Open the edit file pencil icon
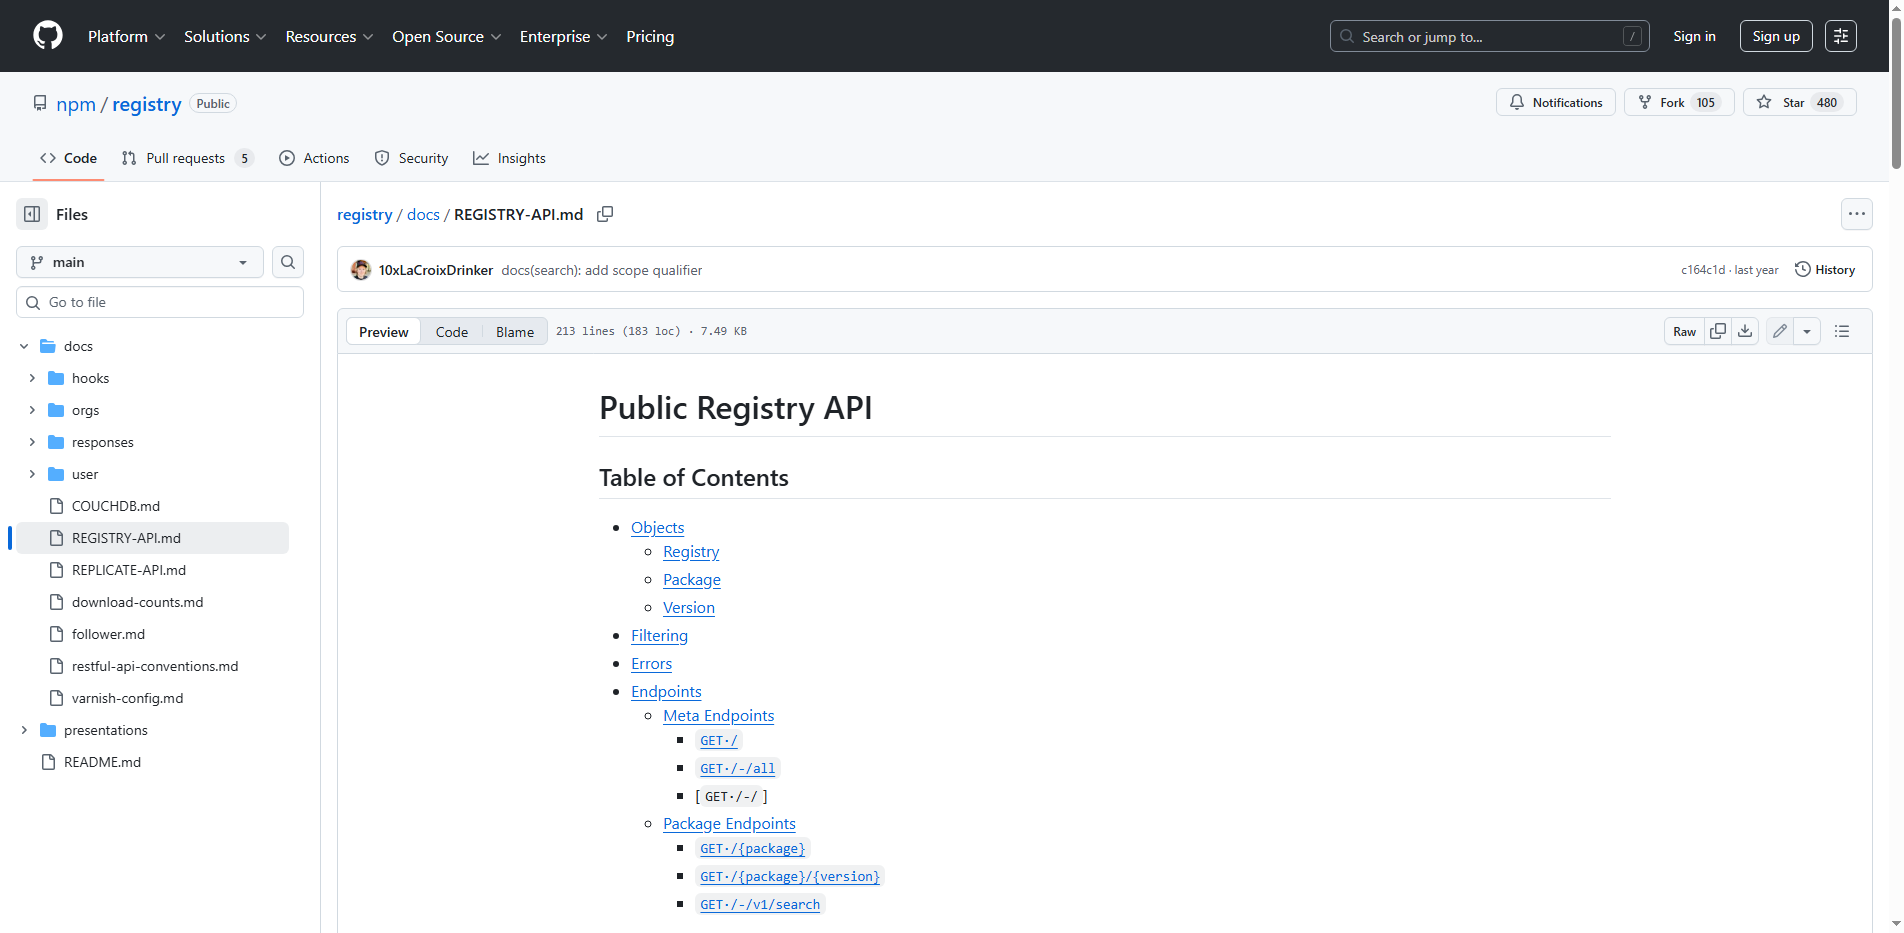The height and width of the screenshot is (933, 1904). (1779, 330)
